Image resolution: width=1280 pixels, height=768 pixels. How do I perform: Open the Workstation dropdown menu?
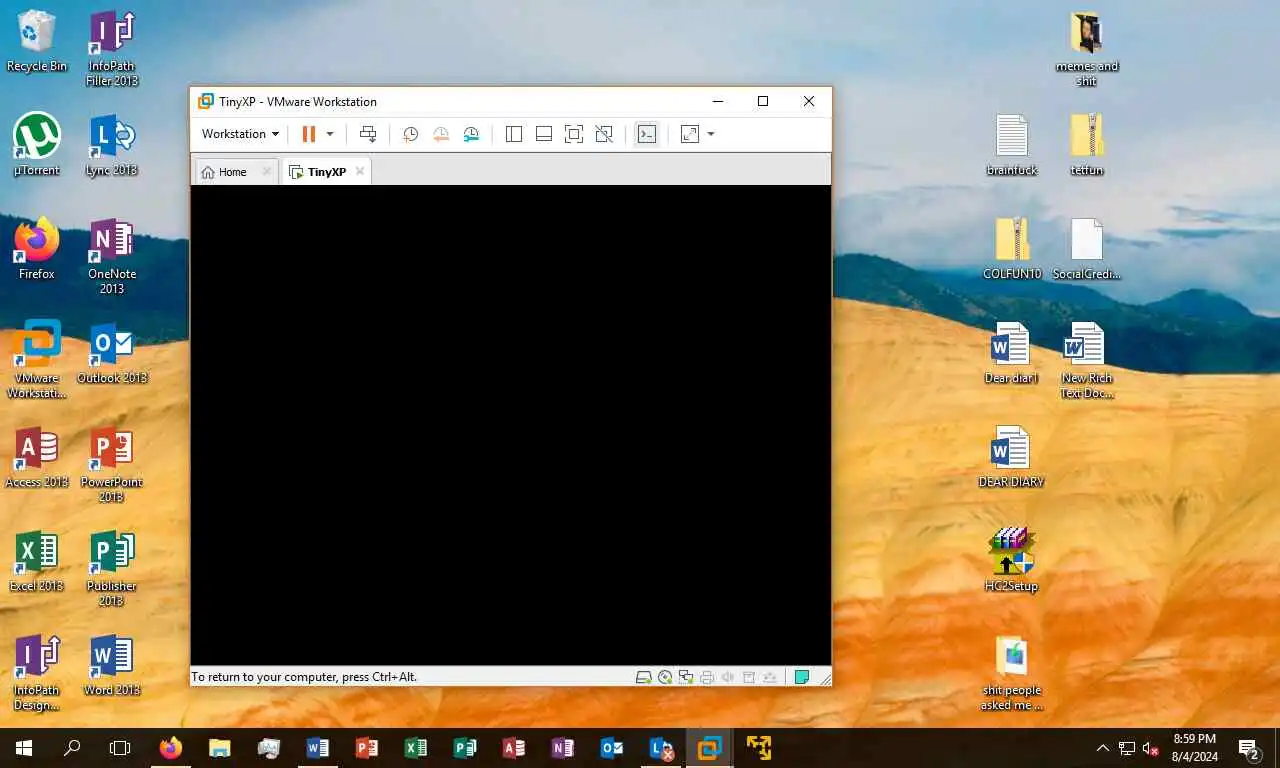(240, 134)
